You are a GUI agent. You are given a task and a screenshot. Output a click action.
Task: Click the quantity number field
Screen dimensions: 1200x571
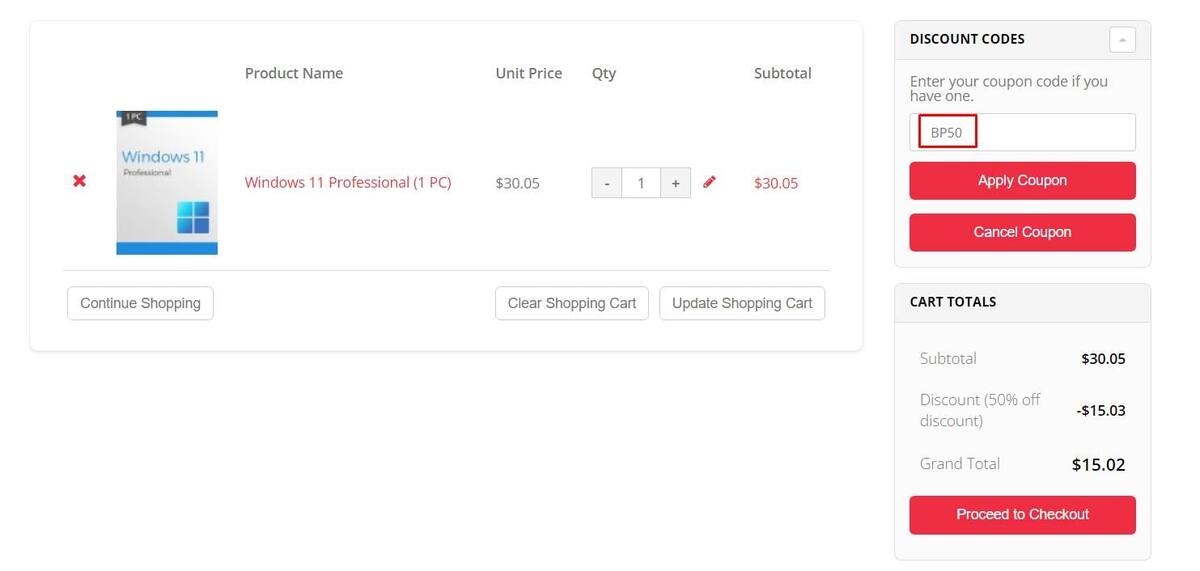pos(641,183)
